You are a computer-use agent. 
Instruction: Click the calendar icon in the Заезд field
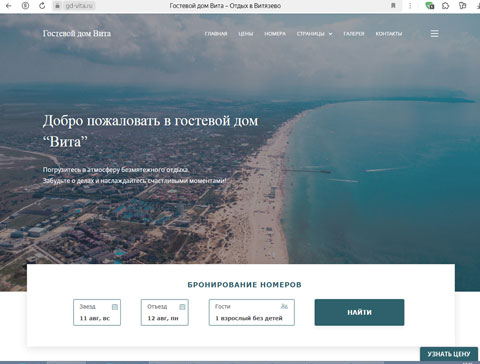point(115,307)
